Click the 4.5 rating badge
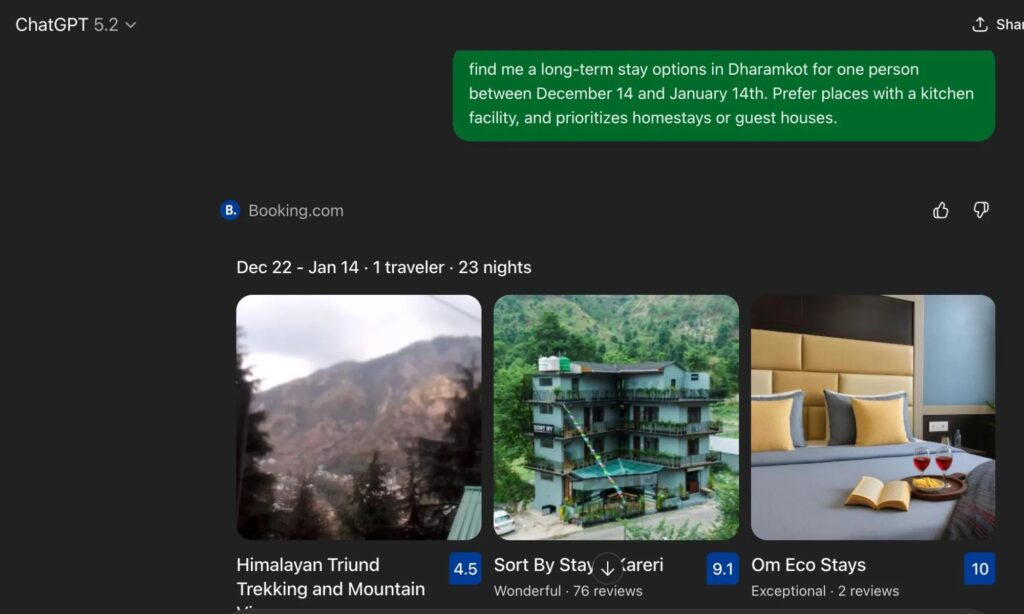The width and height of the screenshot is (1024, 614). click(465, 568)
